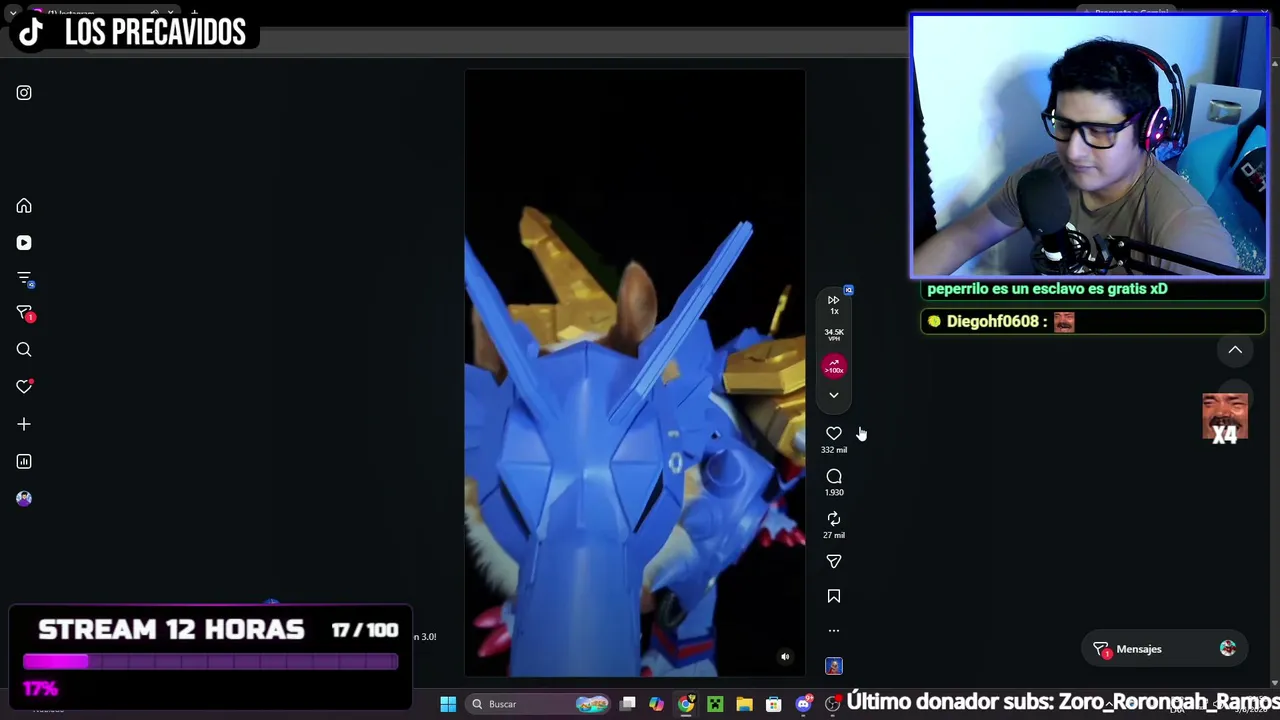Change playback speed at 1x control

tap(834, 304)
